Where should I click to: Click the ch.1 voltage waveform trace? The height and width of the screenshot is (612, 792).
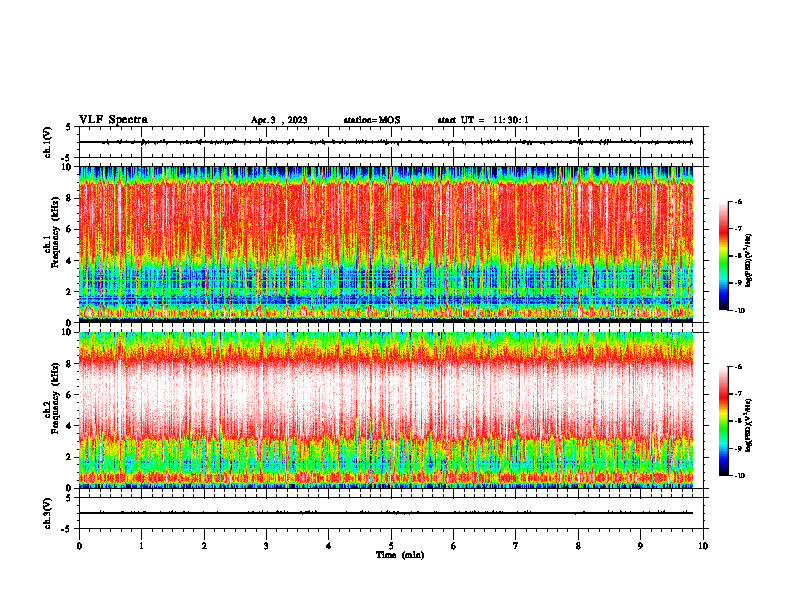[386, 142]
